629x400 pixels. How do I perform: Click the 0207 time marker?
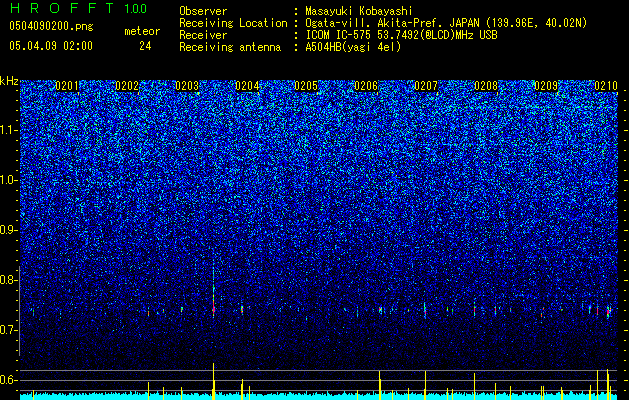(x=426, y=86)
